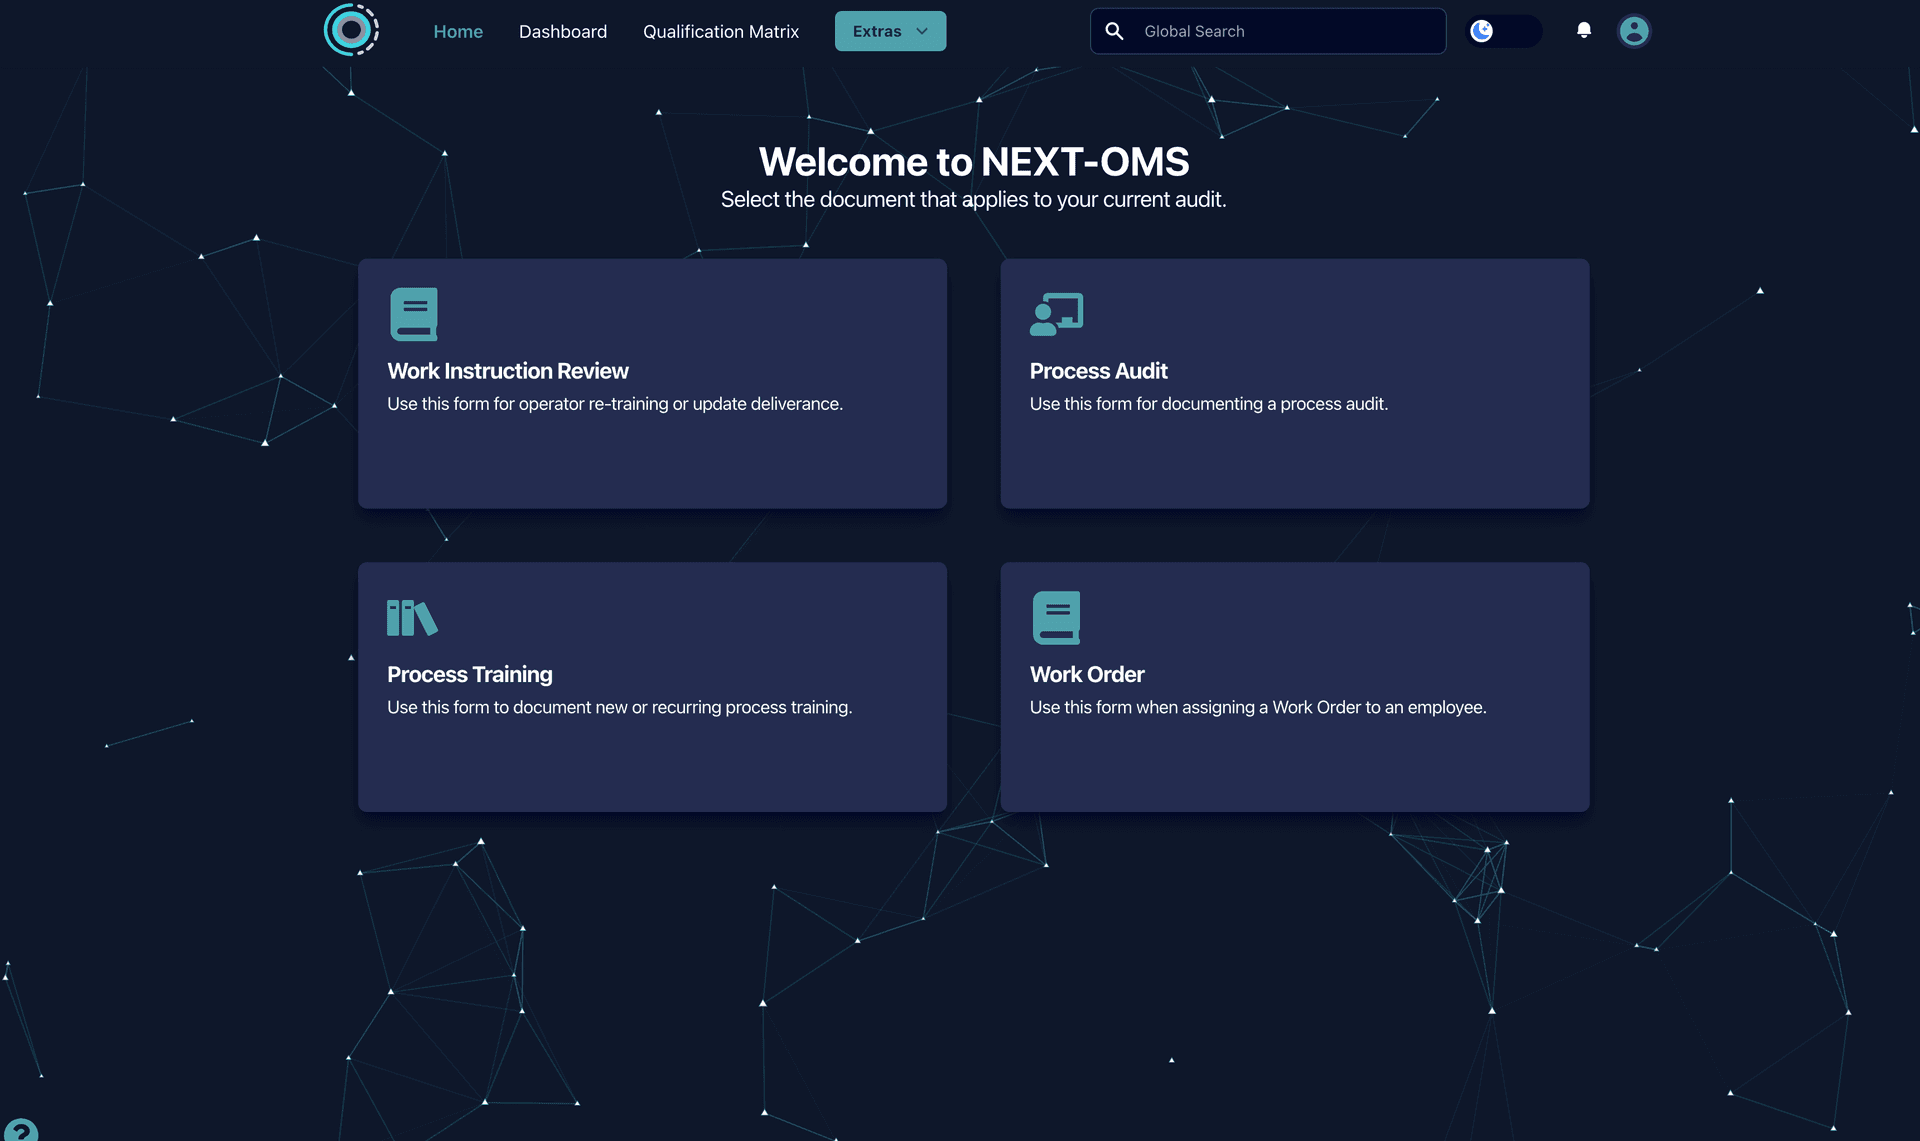Go to the Home tab
1920x1141 pixels.
tap(458, 31)
